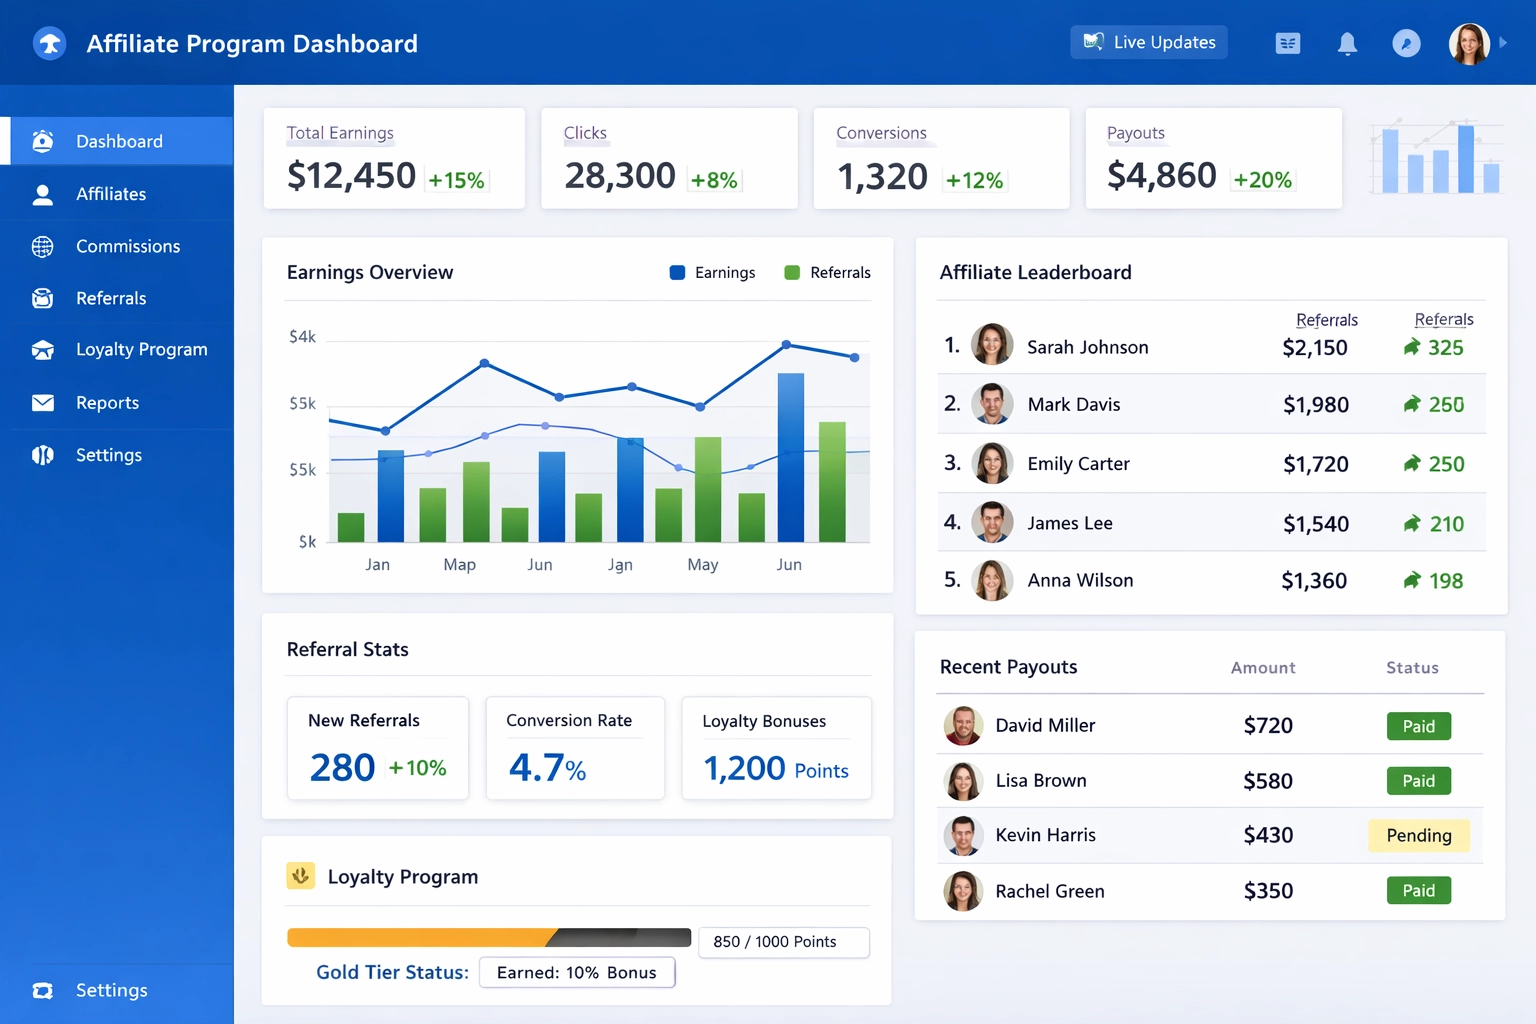
Task: Click the Loyalty Program star icon in sidebar
Action: click(43, 350)
